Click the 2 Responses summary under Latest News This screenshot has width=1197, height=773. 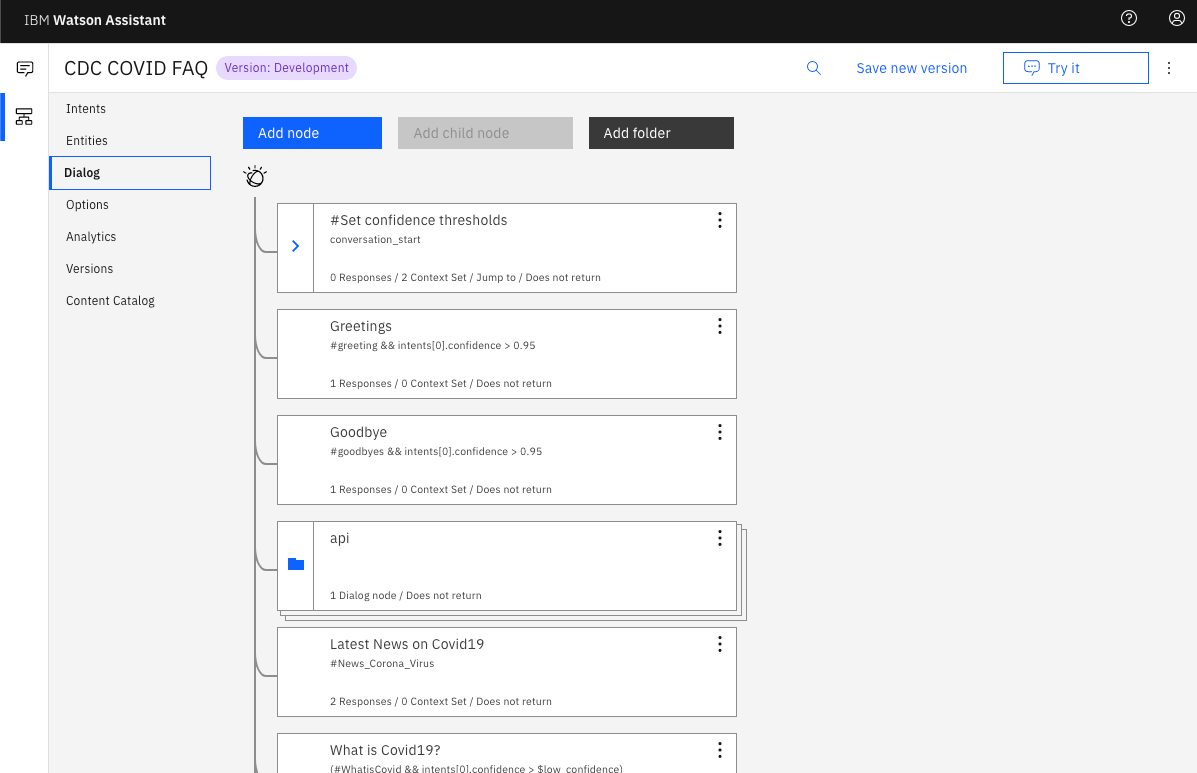coord(440,702)
